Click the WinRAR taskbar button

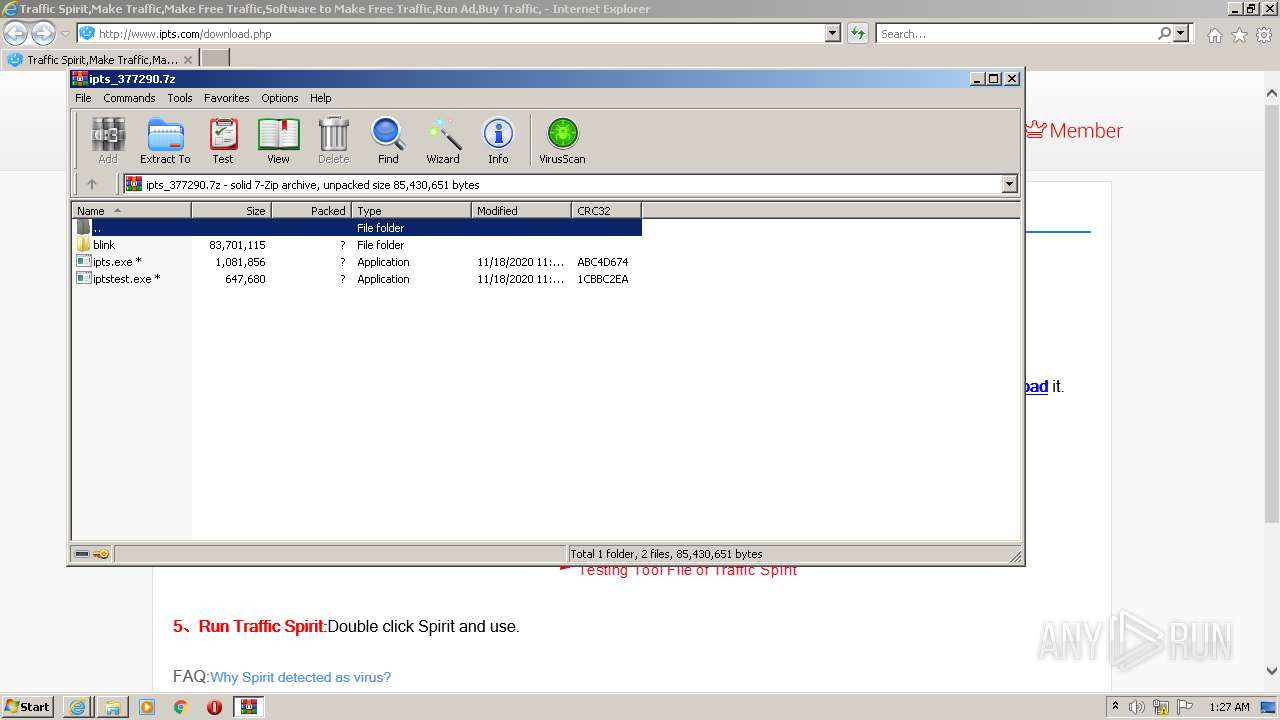click(x=249, y=707)
